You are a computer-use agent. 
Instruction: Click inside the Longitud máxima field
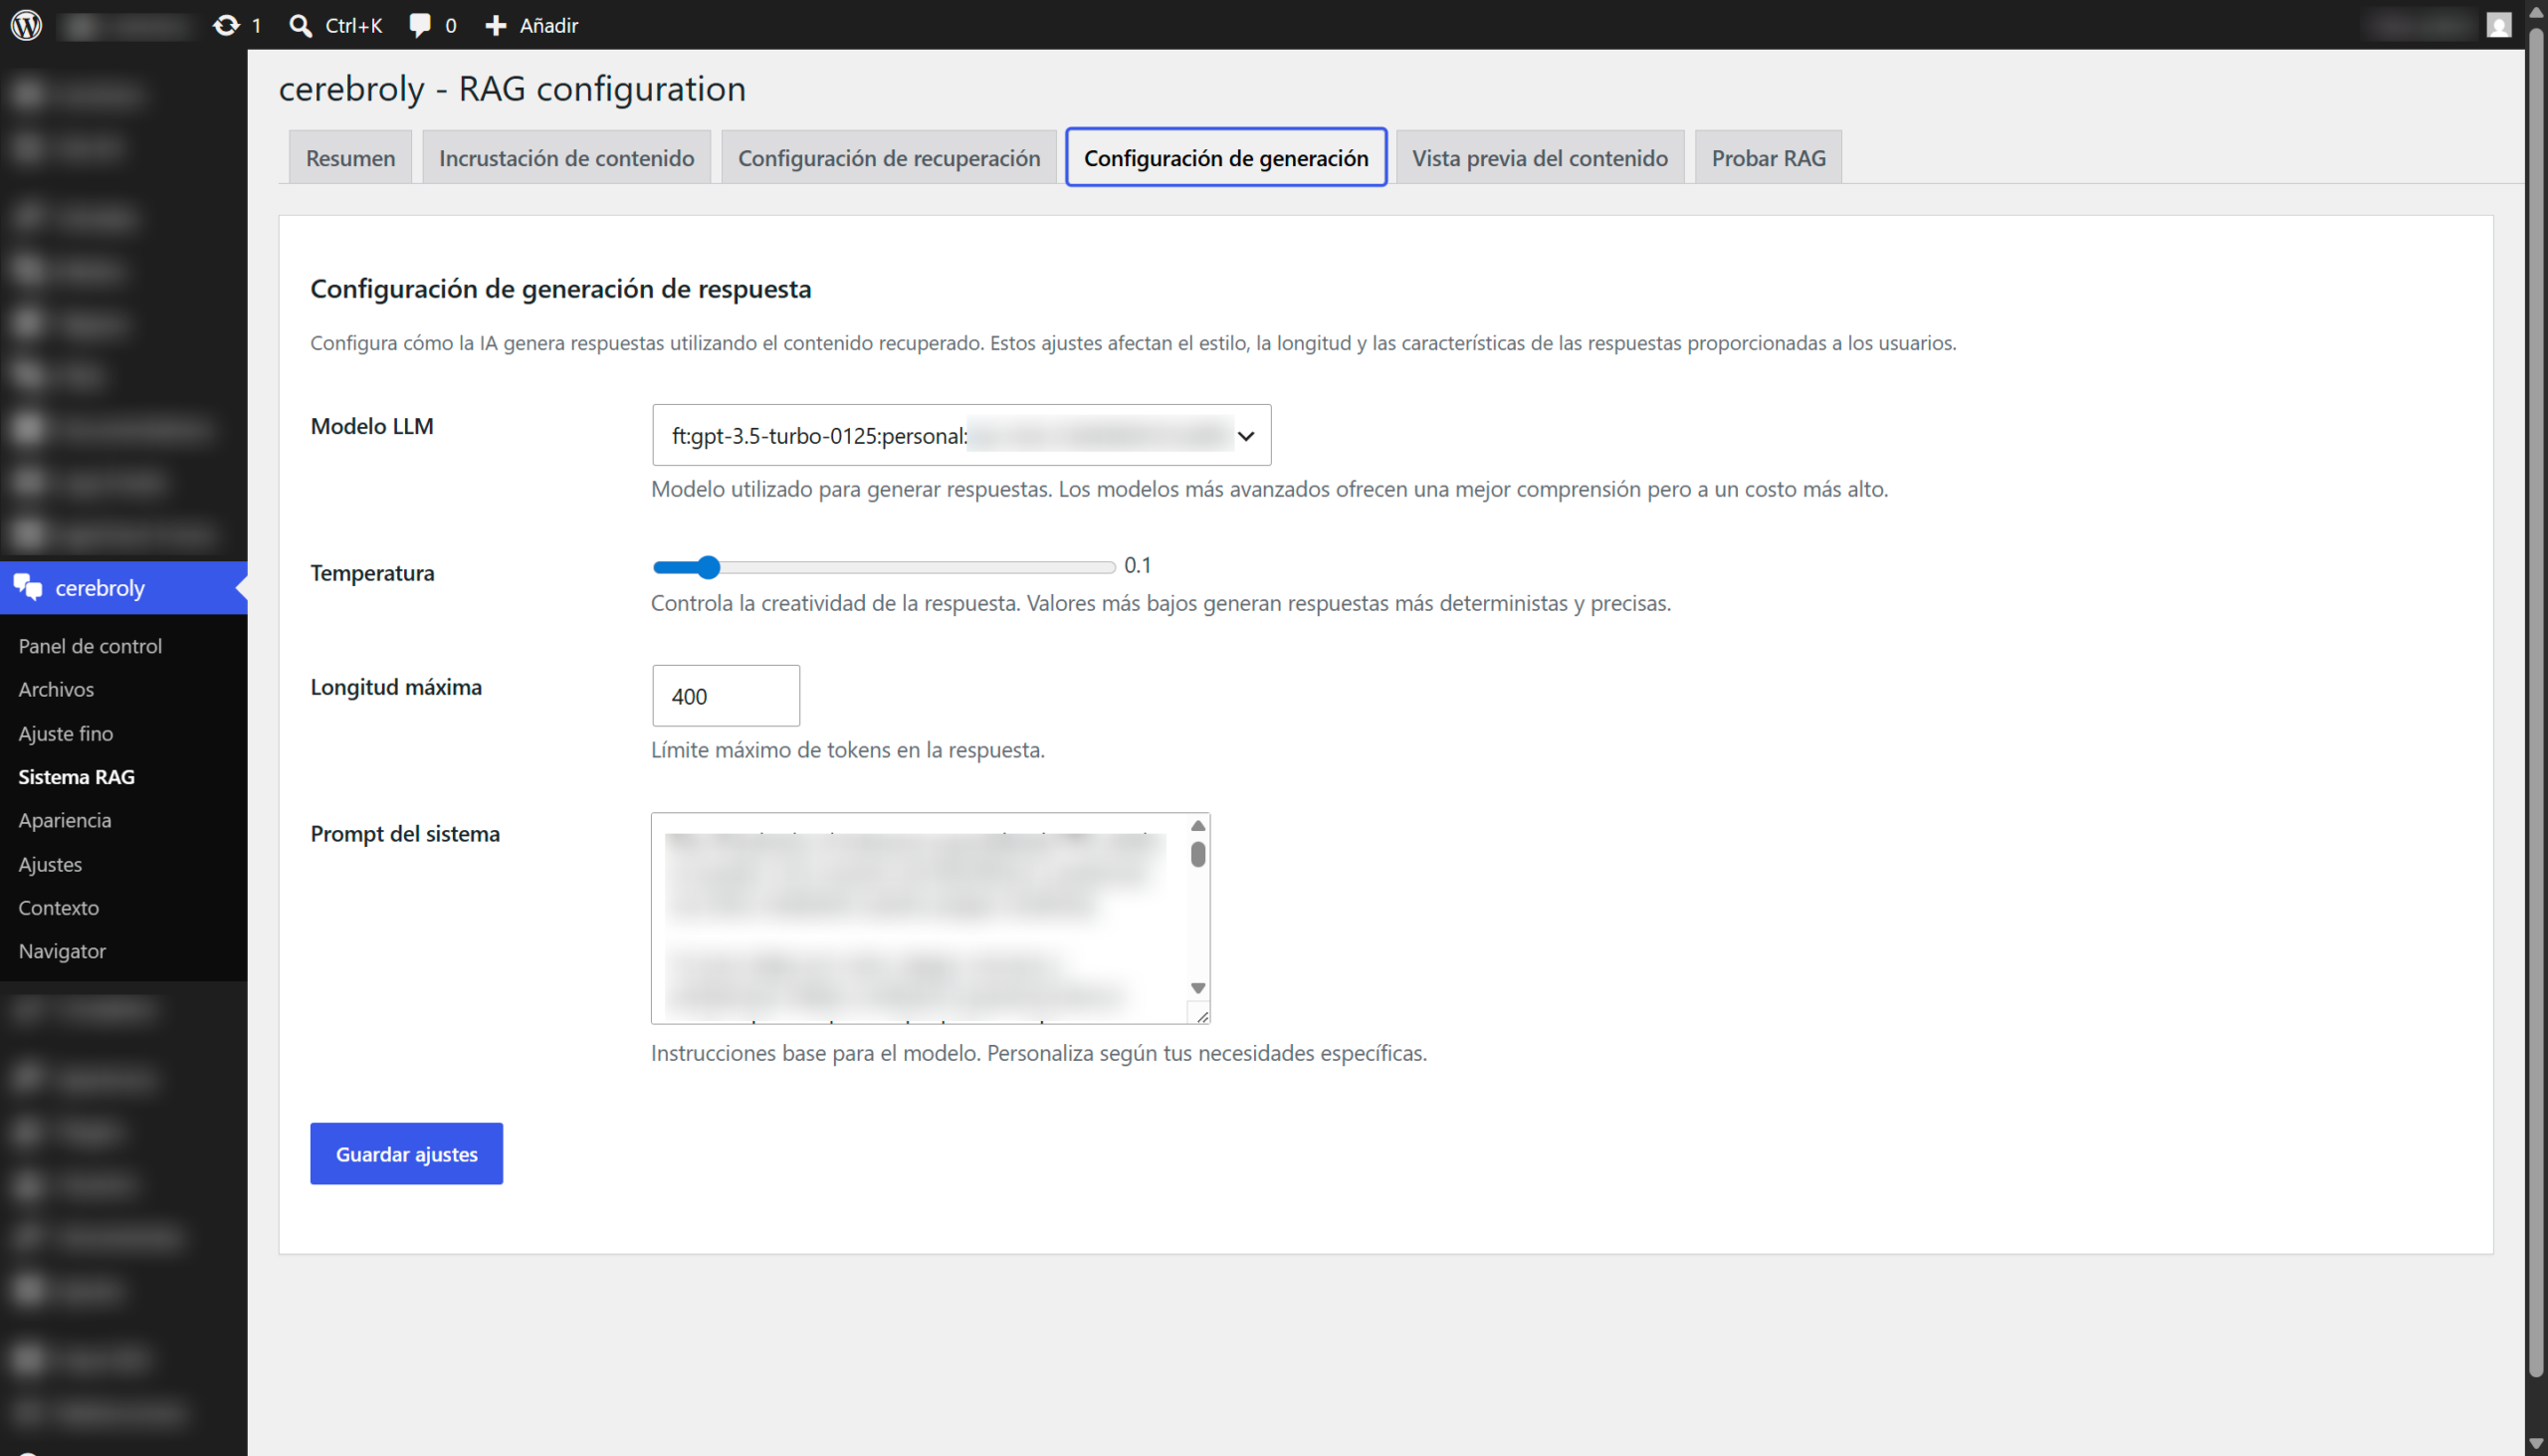pyautogui.click(x=726, y=696)
